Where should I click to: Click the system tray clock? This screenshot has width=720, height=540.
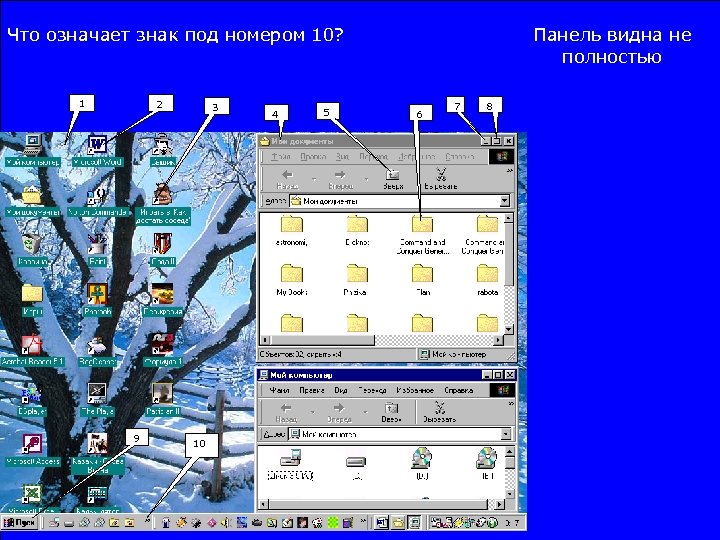512,523
